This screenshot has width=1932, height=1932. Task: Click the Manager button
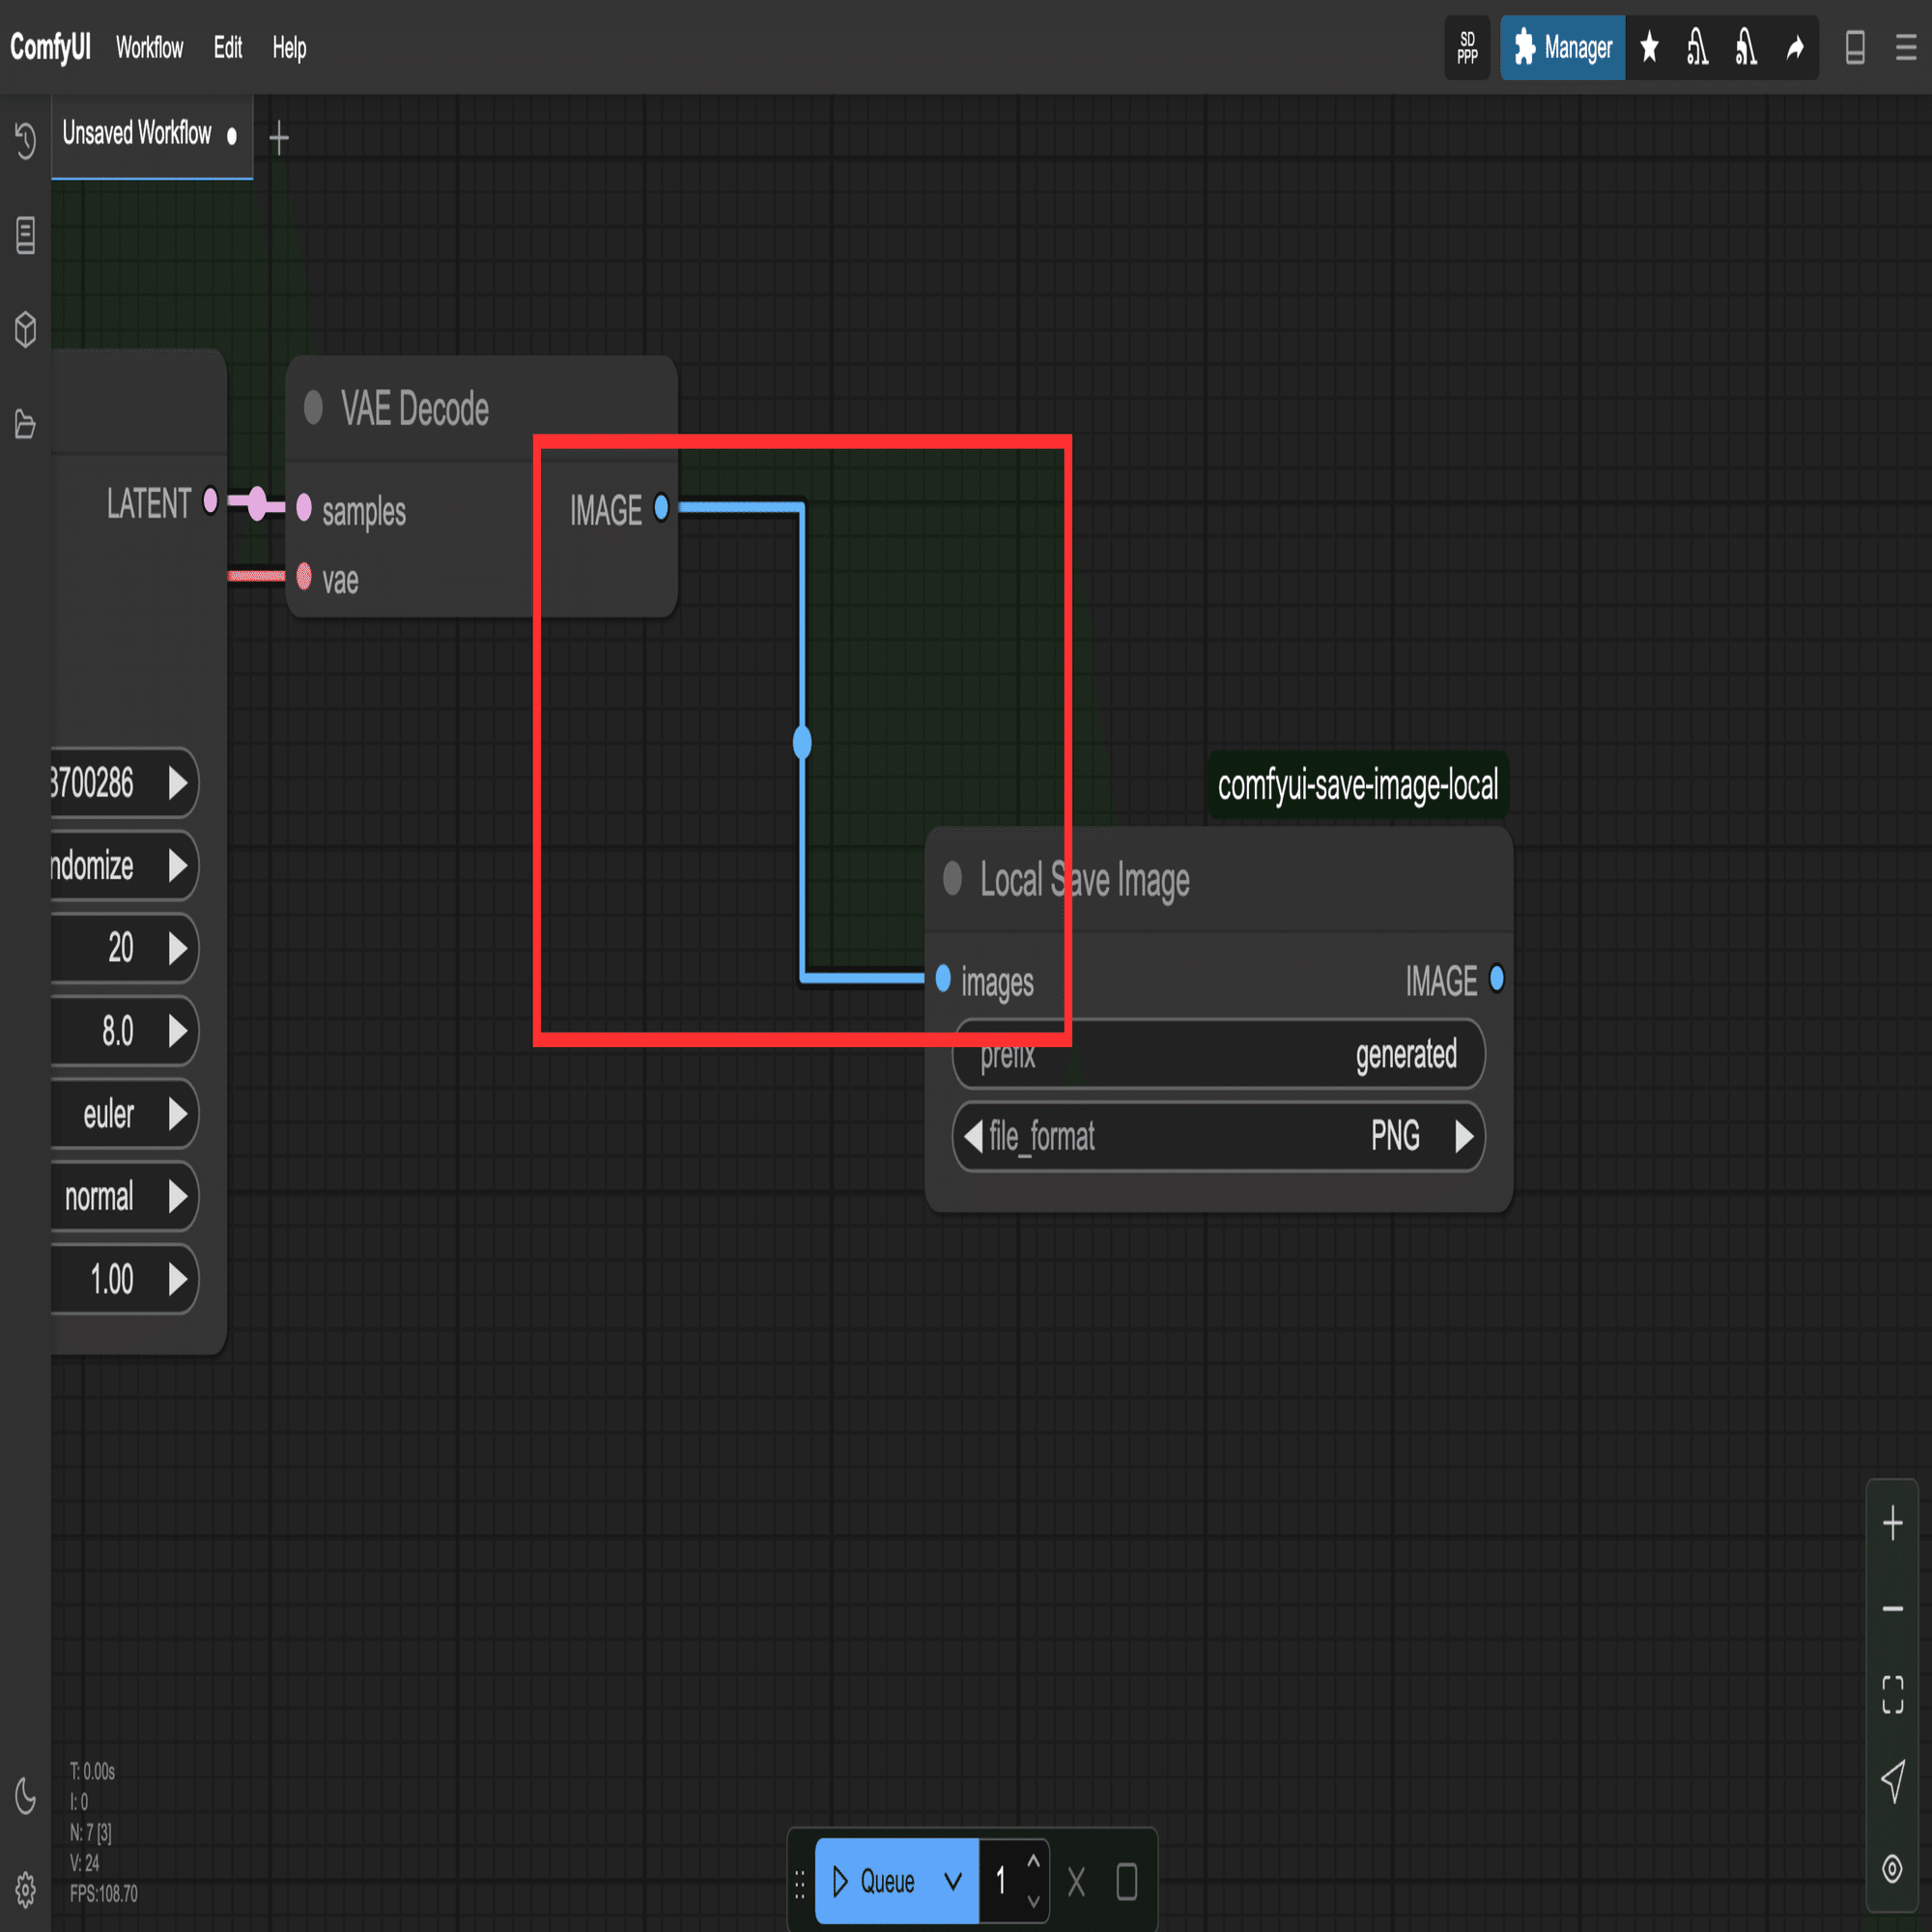point(1562,47)
